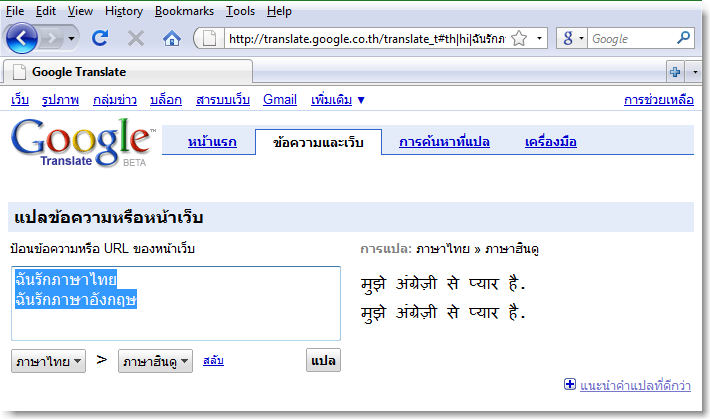The height and width of the screenshot is (419, 710).
Task: Open the ภาษาฮินดู target language dropdown
Action: coord(155,361)
